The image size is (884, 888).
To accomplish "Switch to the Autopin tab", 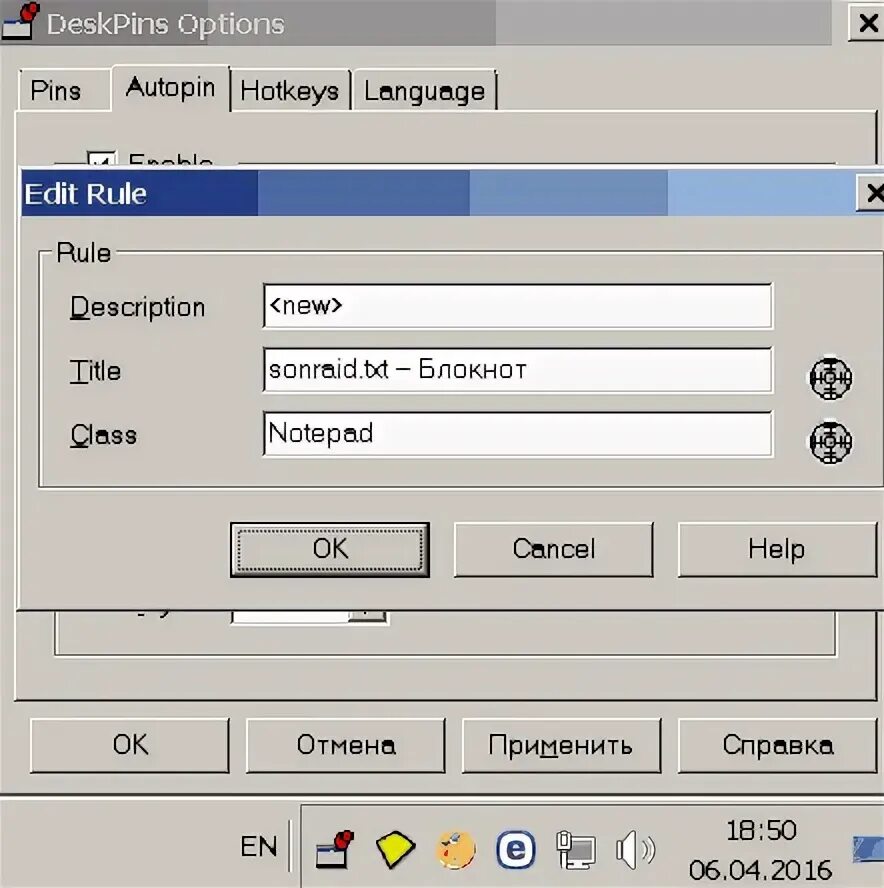I will pos(170,88).
